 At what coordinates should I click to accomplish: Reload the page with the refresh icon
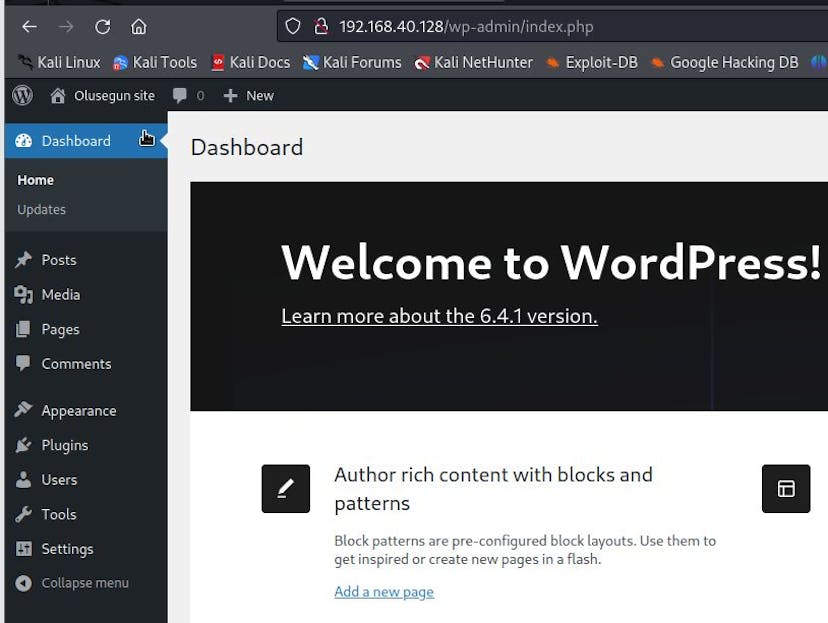[x=102, y=27]
